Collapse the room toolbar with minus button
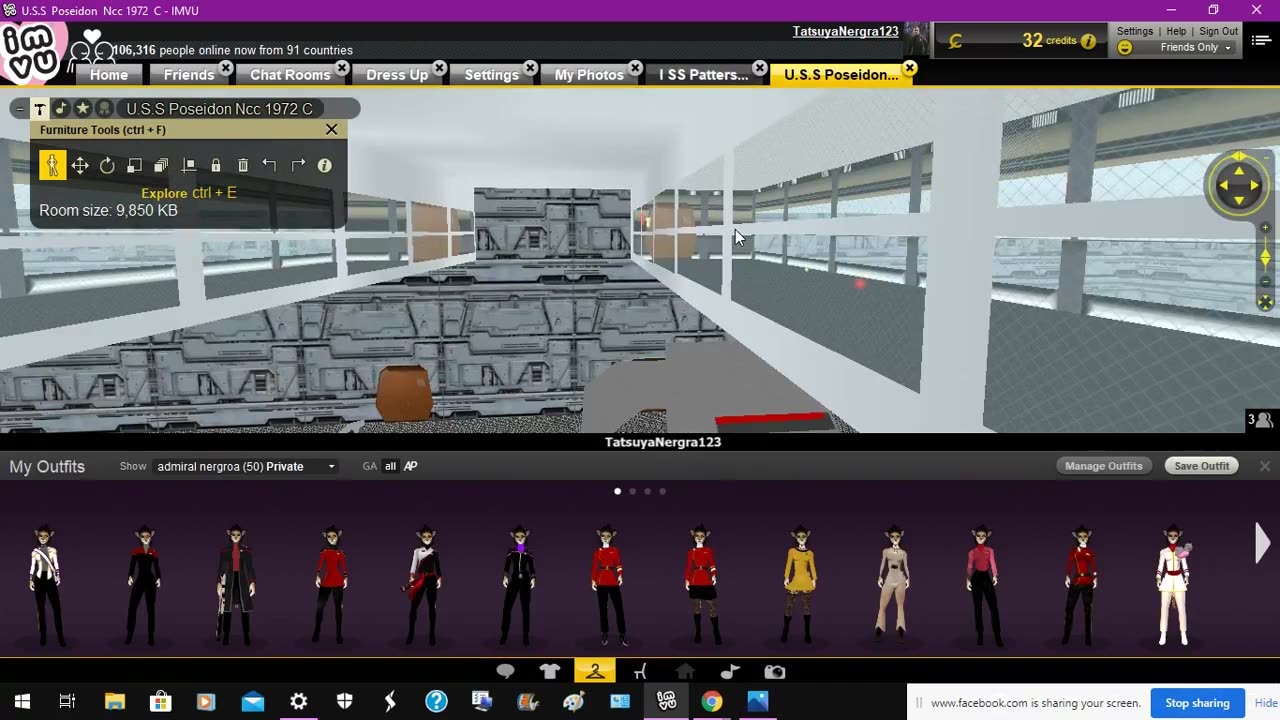This screenshot has width=1280, height=720. [19, 108]
